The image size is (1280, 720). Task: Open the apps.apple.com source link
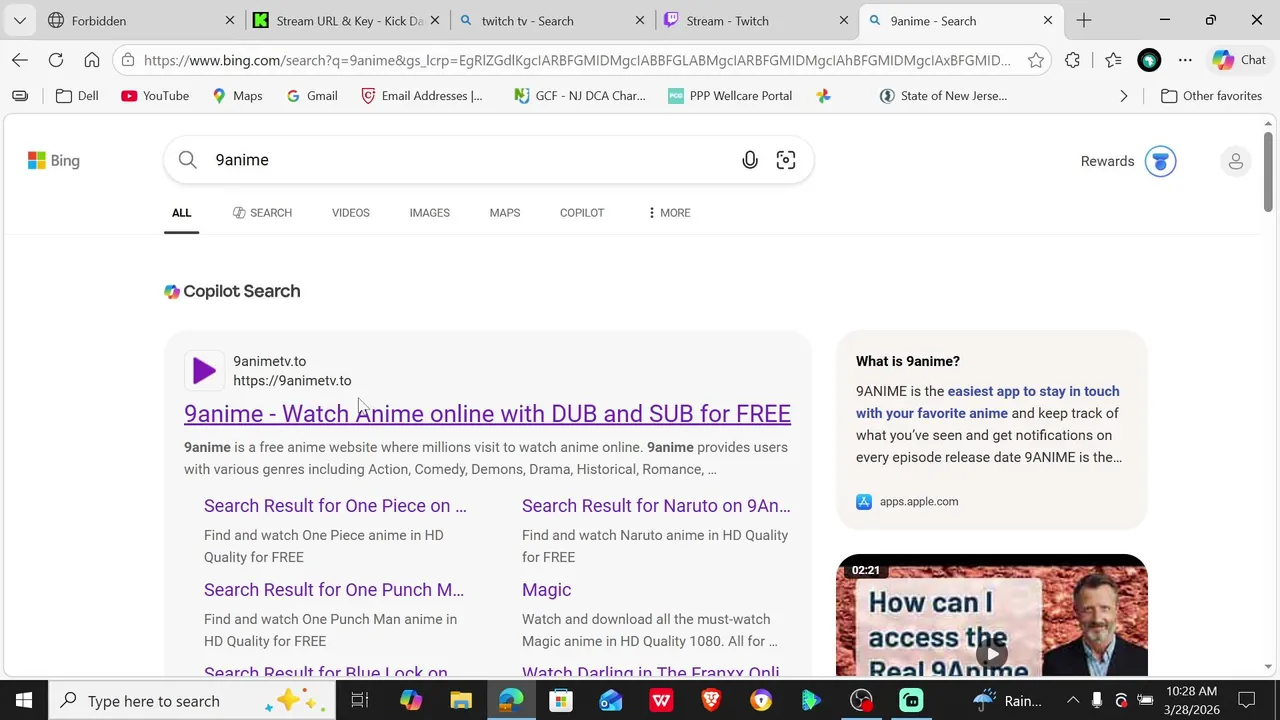[x=907, y=502]
